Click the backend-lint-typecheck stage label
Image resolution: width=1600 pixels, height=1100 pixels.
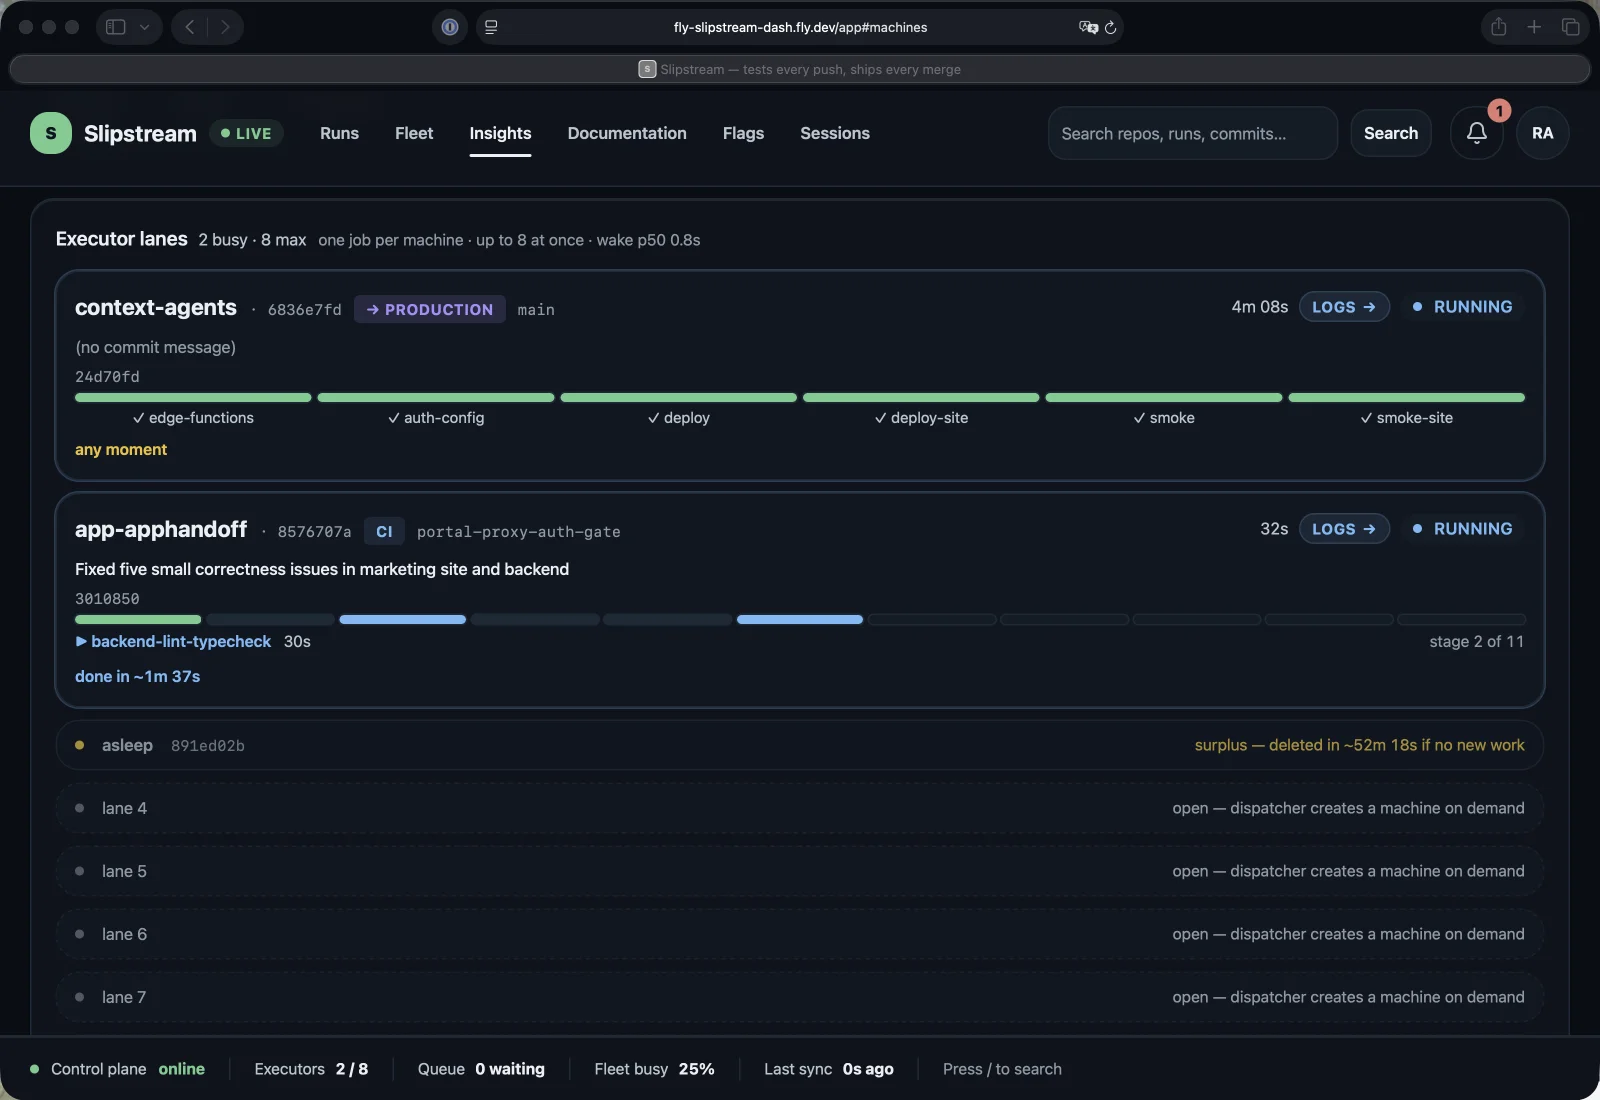(181, 642)
